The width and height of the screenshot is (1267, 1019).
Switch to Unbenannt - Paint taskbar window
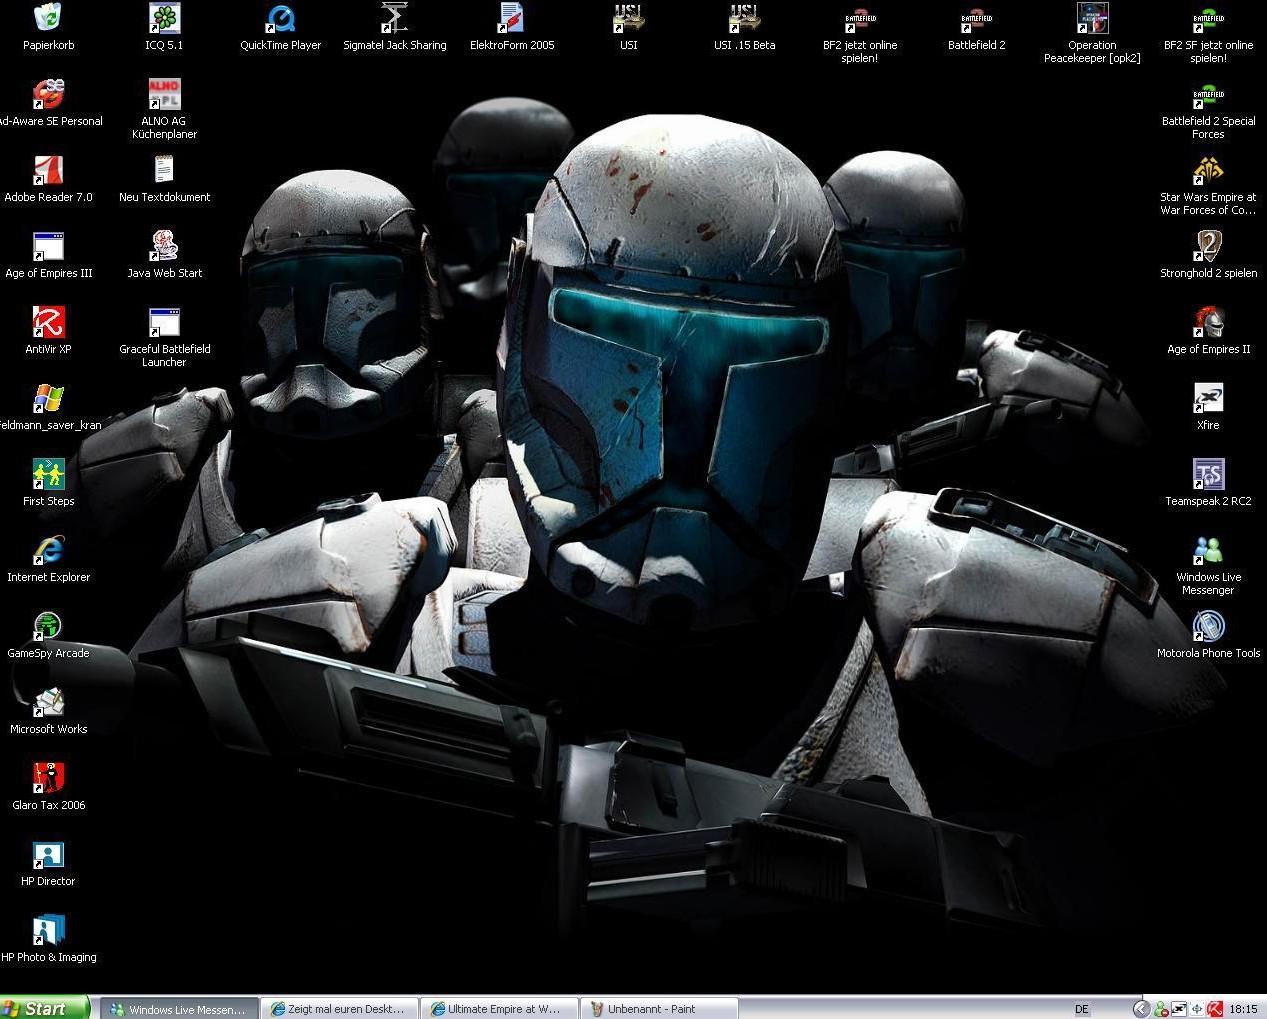659,1009
